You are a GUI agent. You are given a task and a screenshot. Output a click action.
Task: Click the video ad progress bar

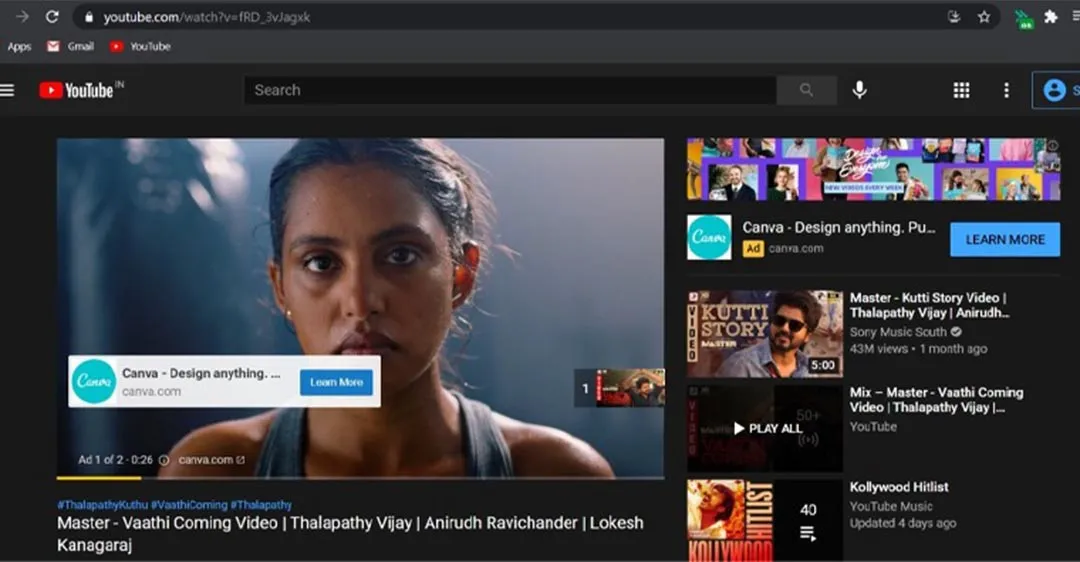point(360,478)
